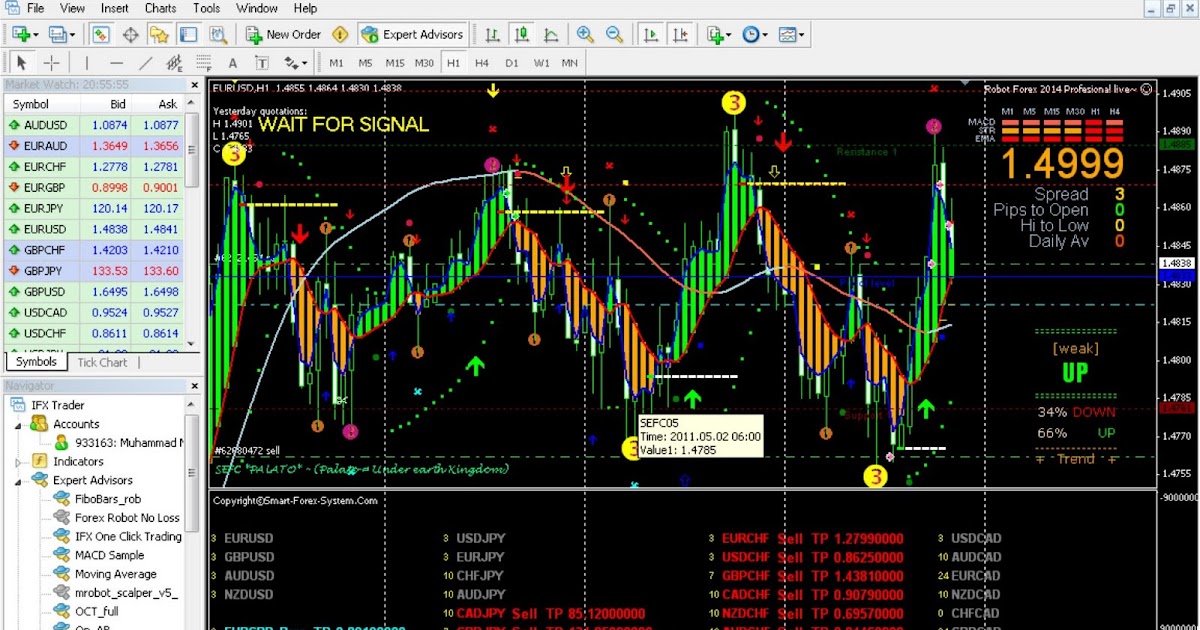
Task: Open the Insert menu
Action: (x=114, y=8)
